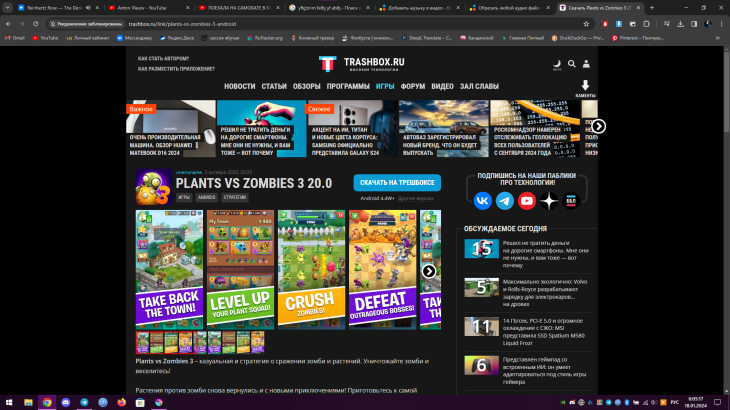Open the НОВОСТИ menu section
The height and width of the screenshot is (410, 730).
point(240,87)
